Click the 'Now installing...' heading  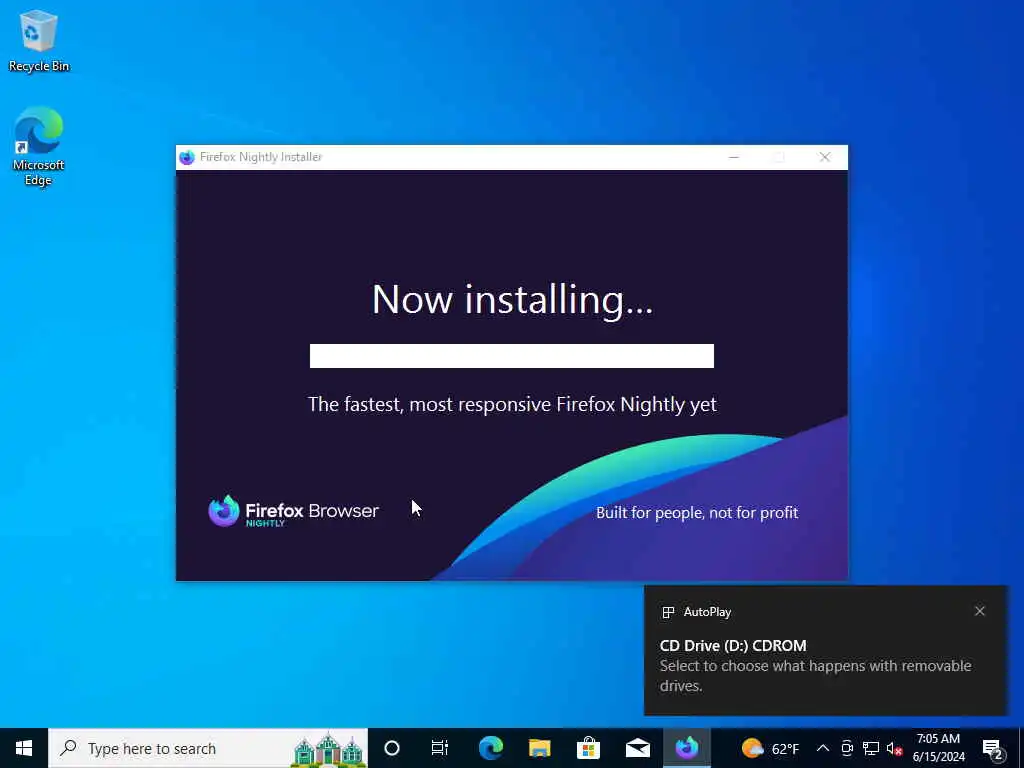click(x=512, y=300)
